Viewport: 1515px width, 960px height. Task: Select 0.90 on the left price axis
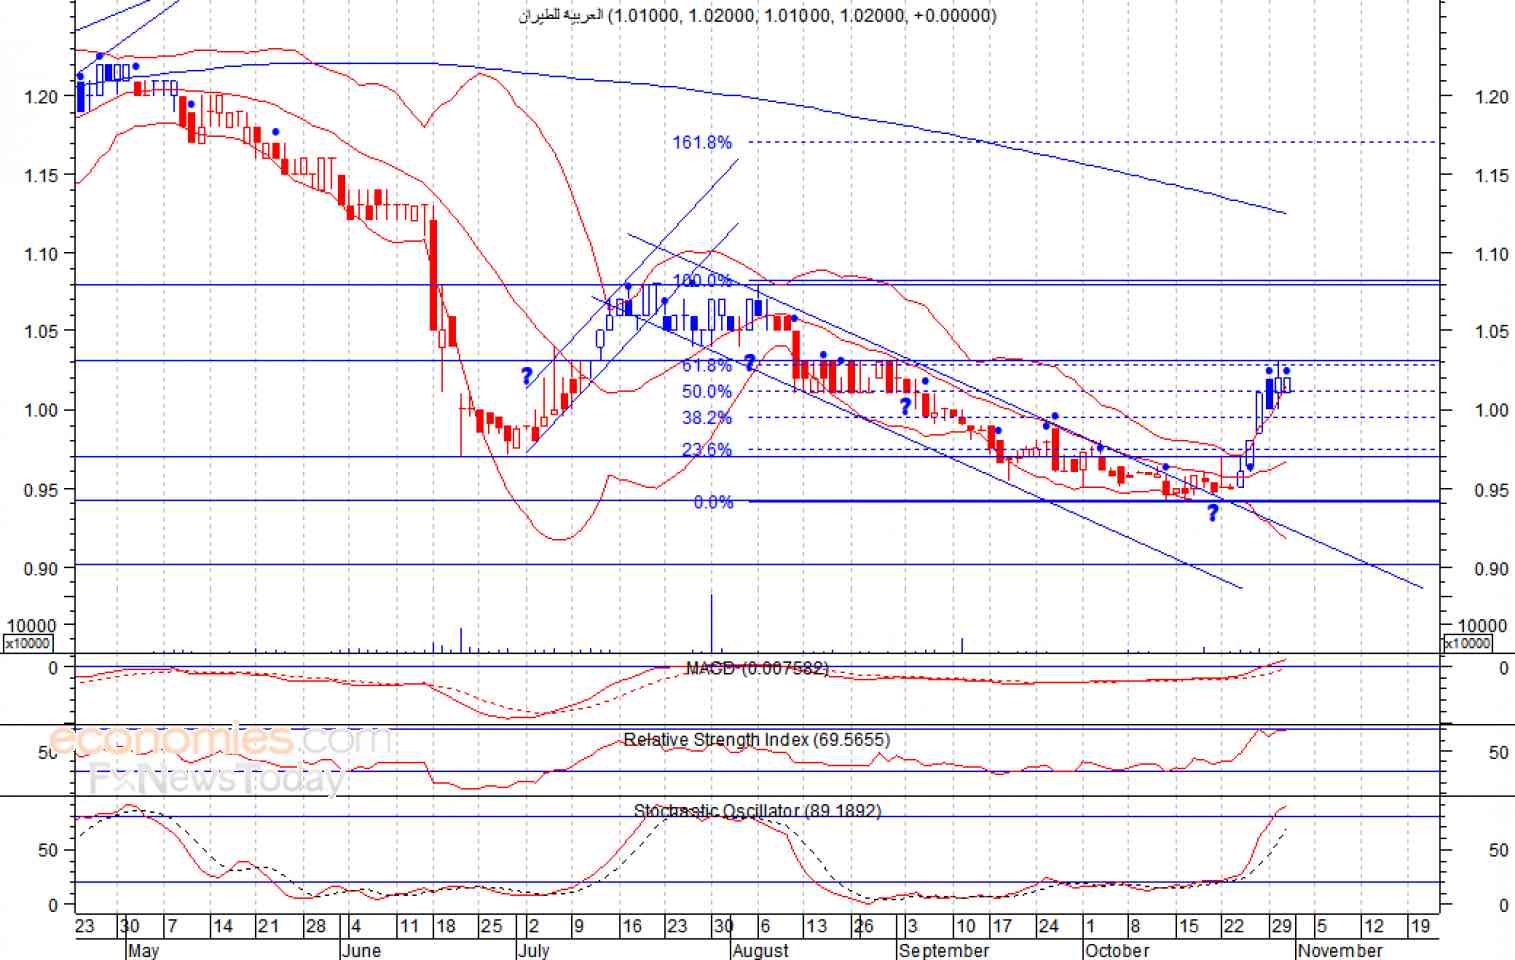click(x=41, y=568)
